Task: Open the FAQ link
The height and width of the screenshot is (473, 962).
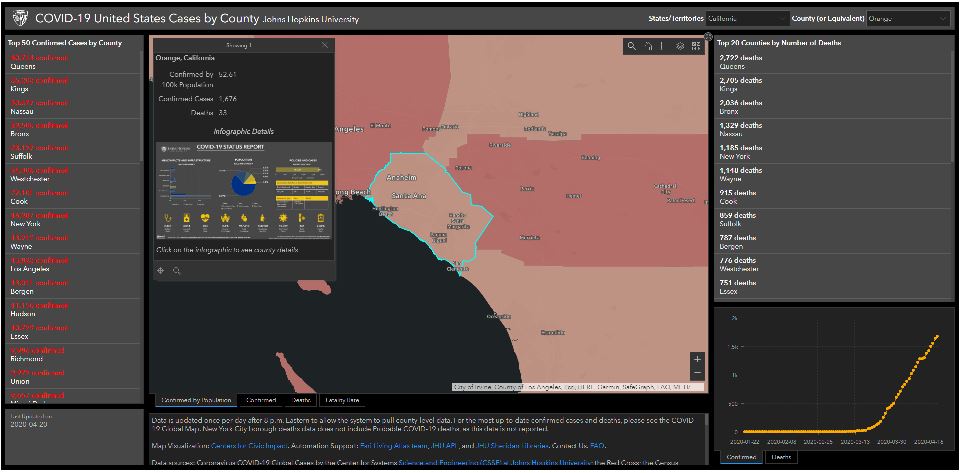Action: pos(598,445)
